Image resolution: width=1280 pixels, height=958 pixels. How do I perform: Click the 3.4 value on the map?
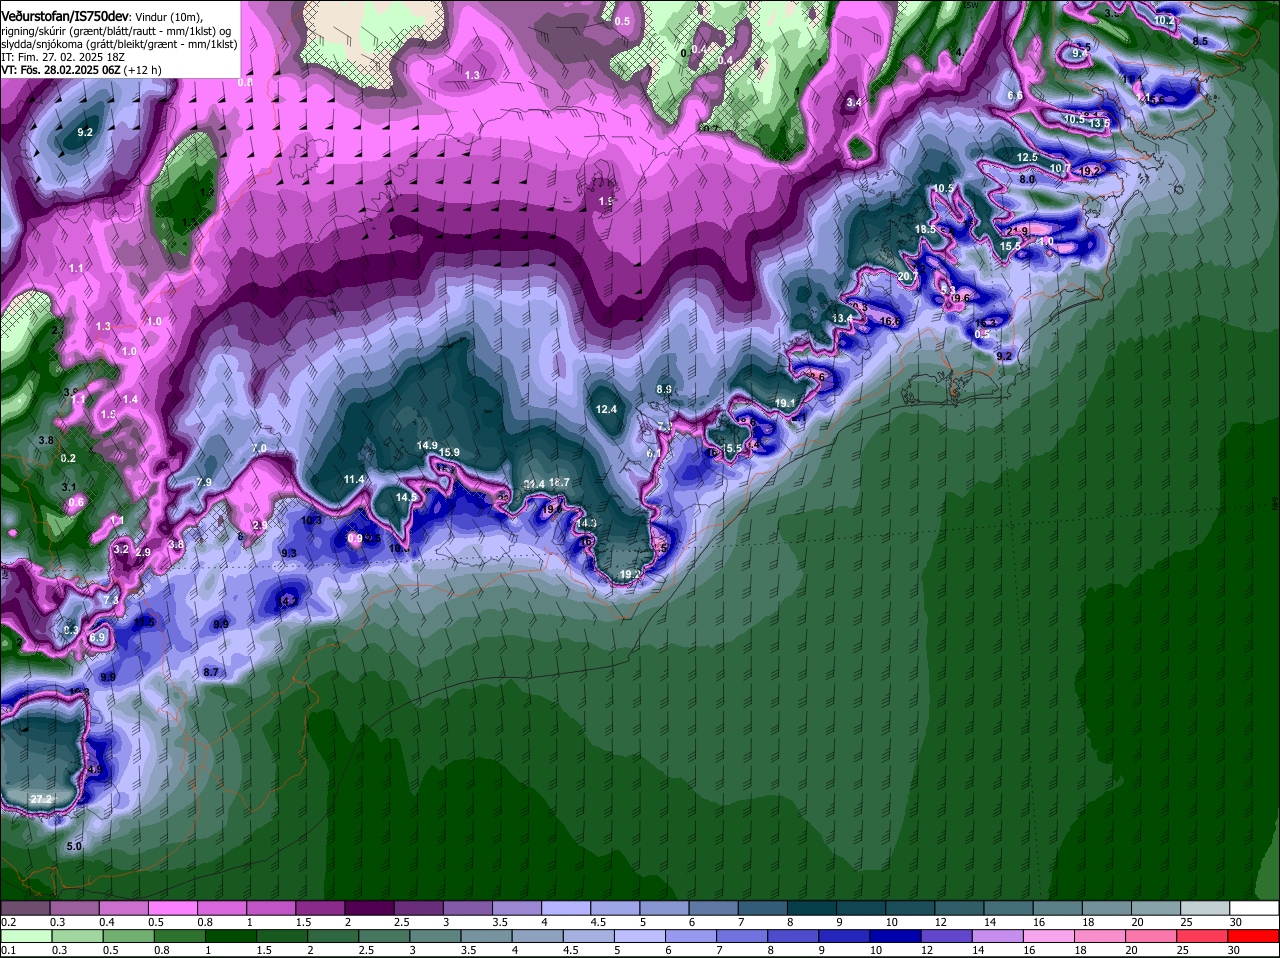point(854,102)
